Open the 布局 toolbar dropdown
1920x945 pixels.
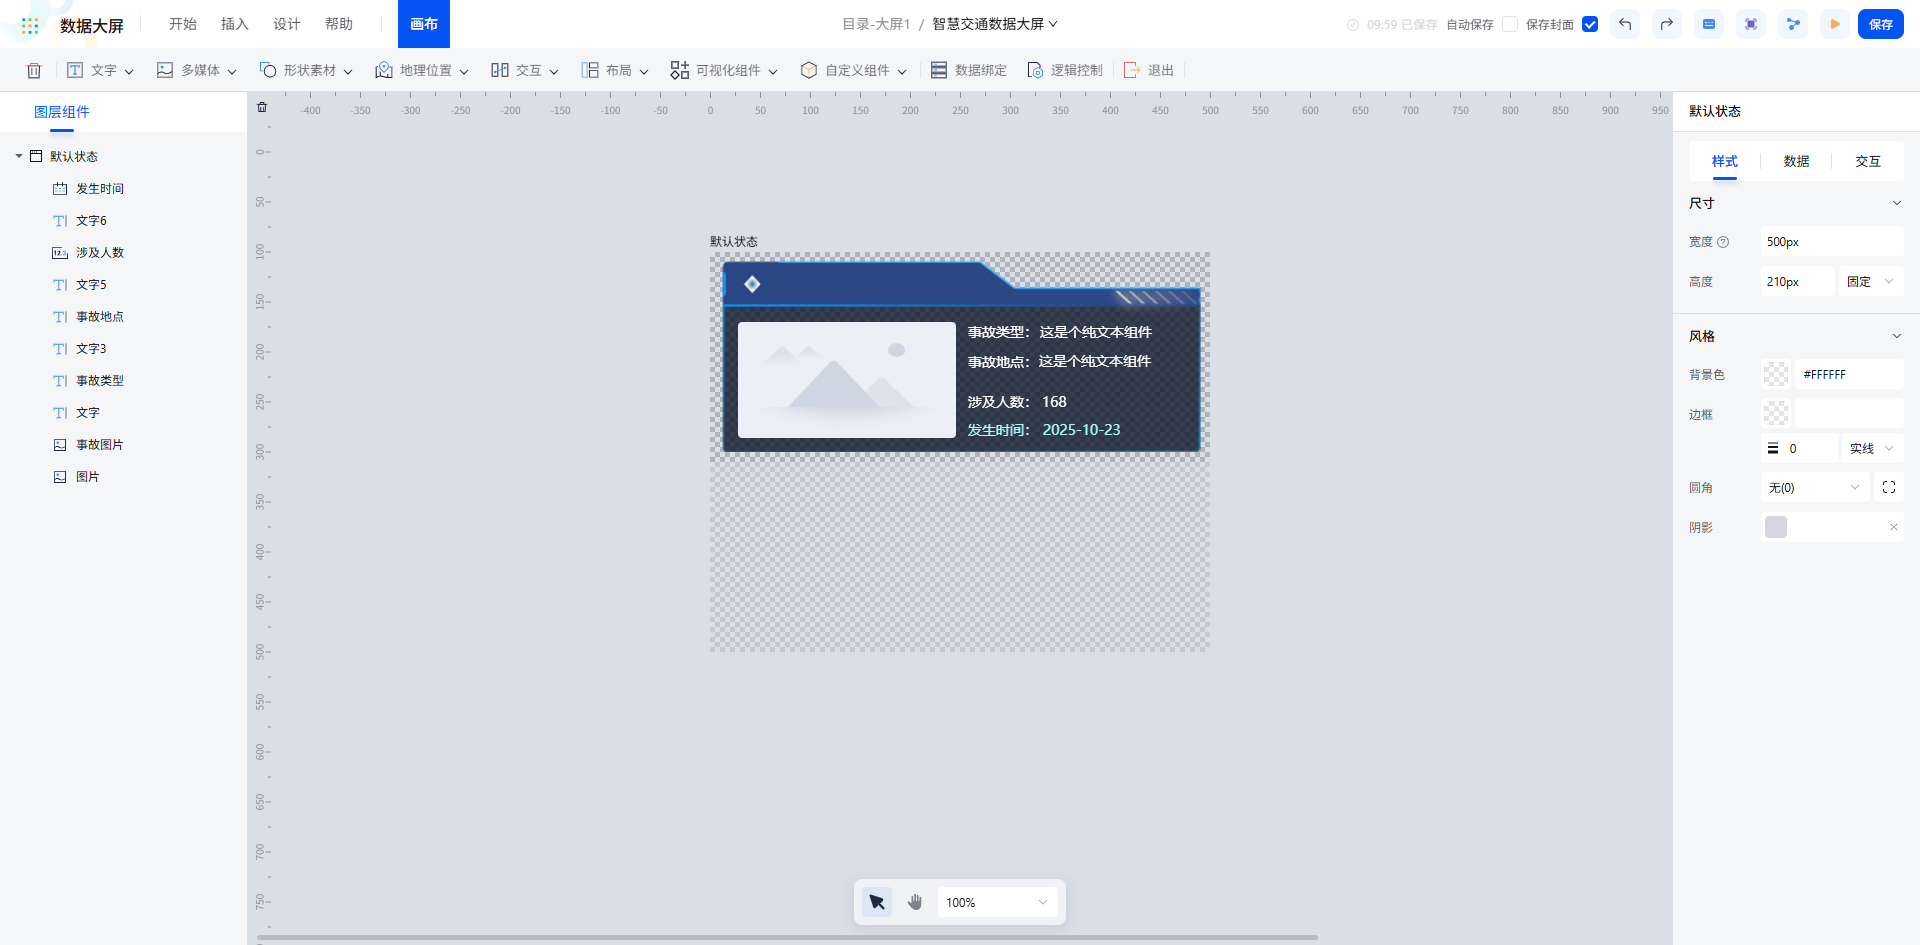[x=615, y=70]
